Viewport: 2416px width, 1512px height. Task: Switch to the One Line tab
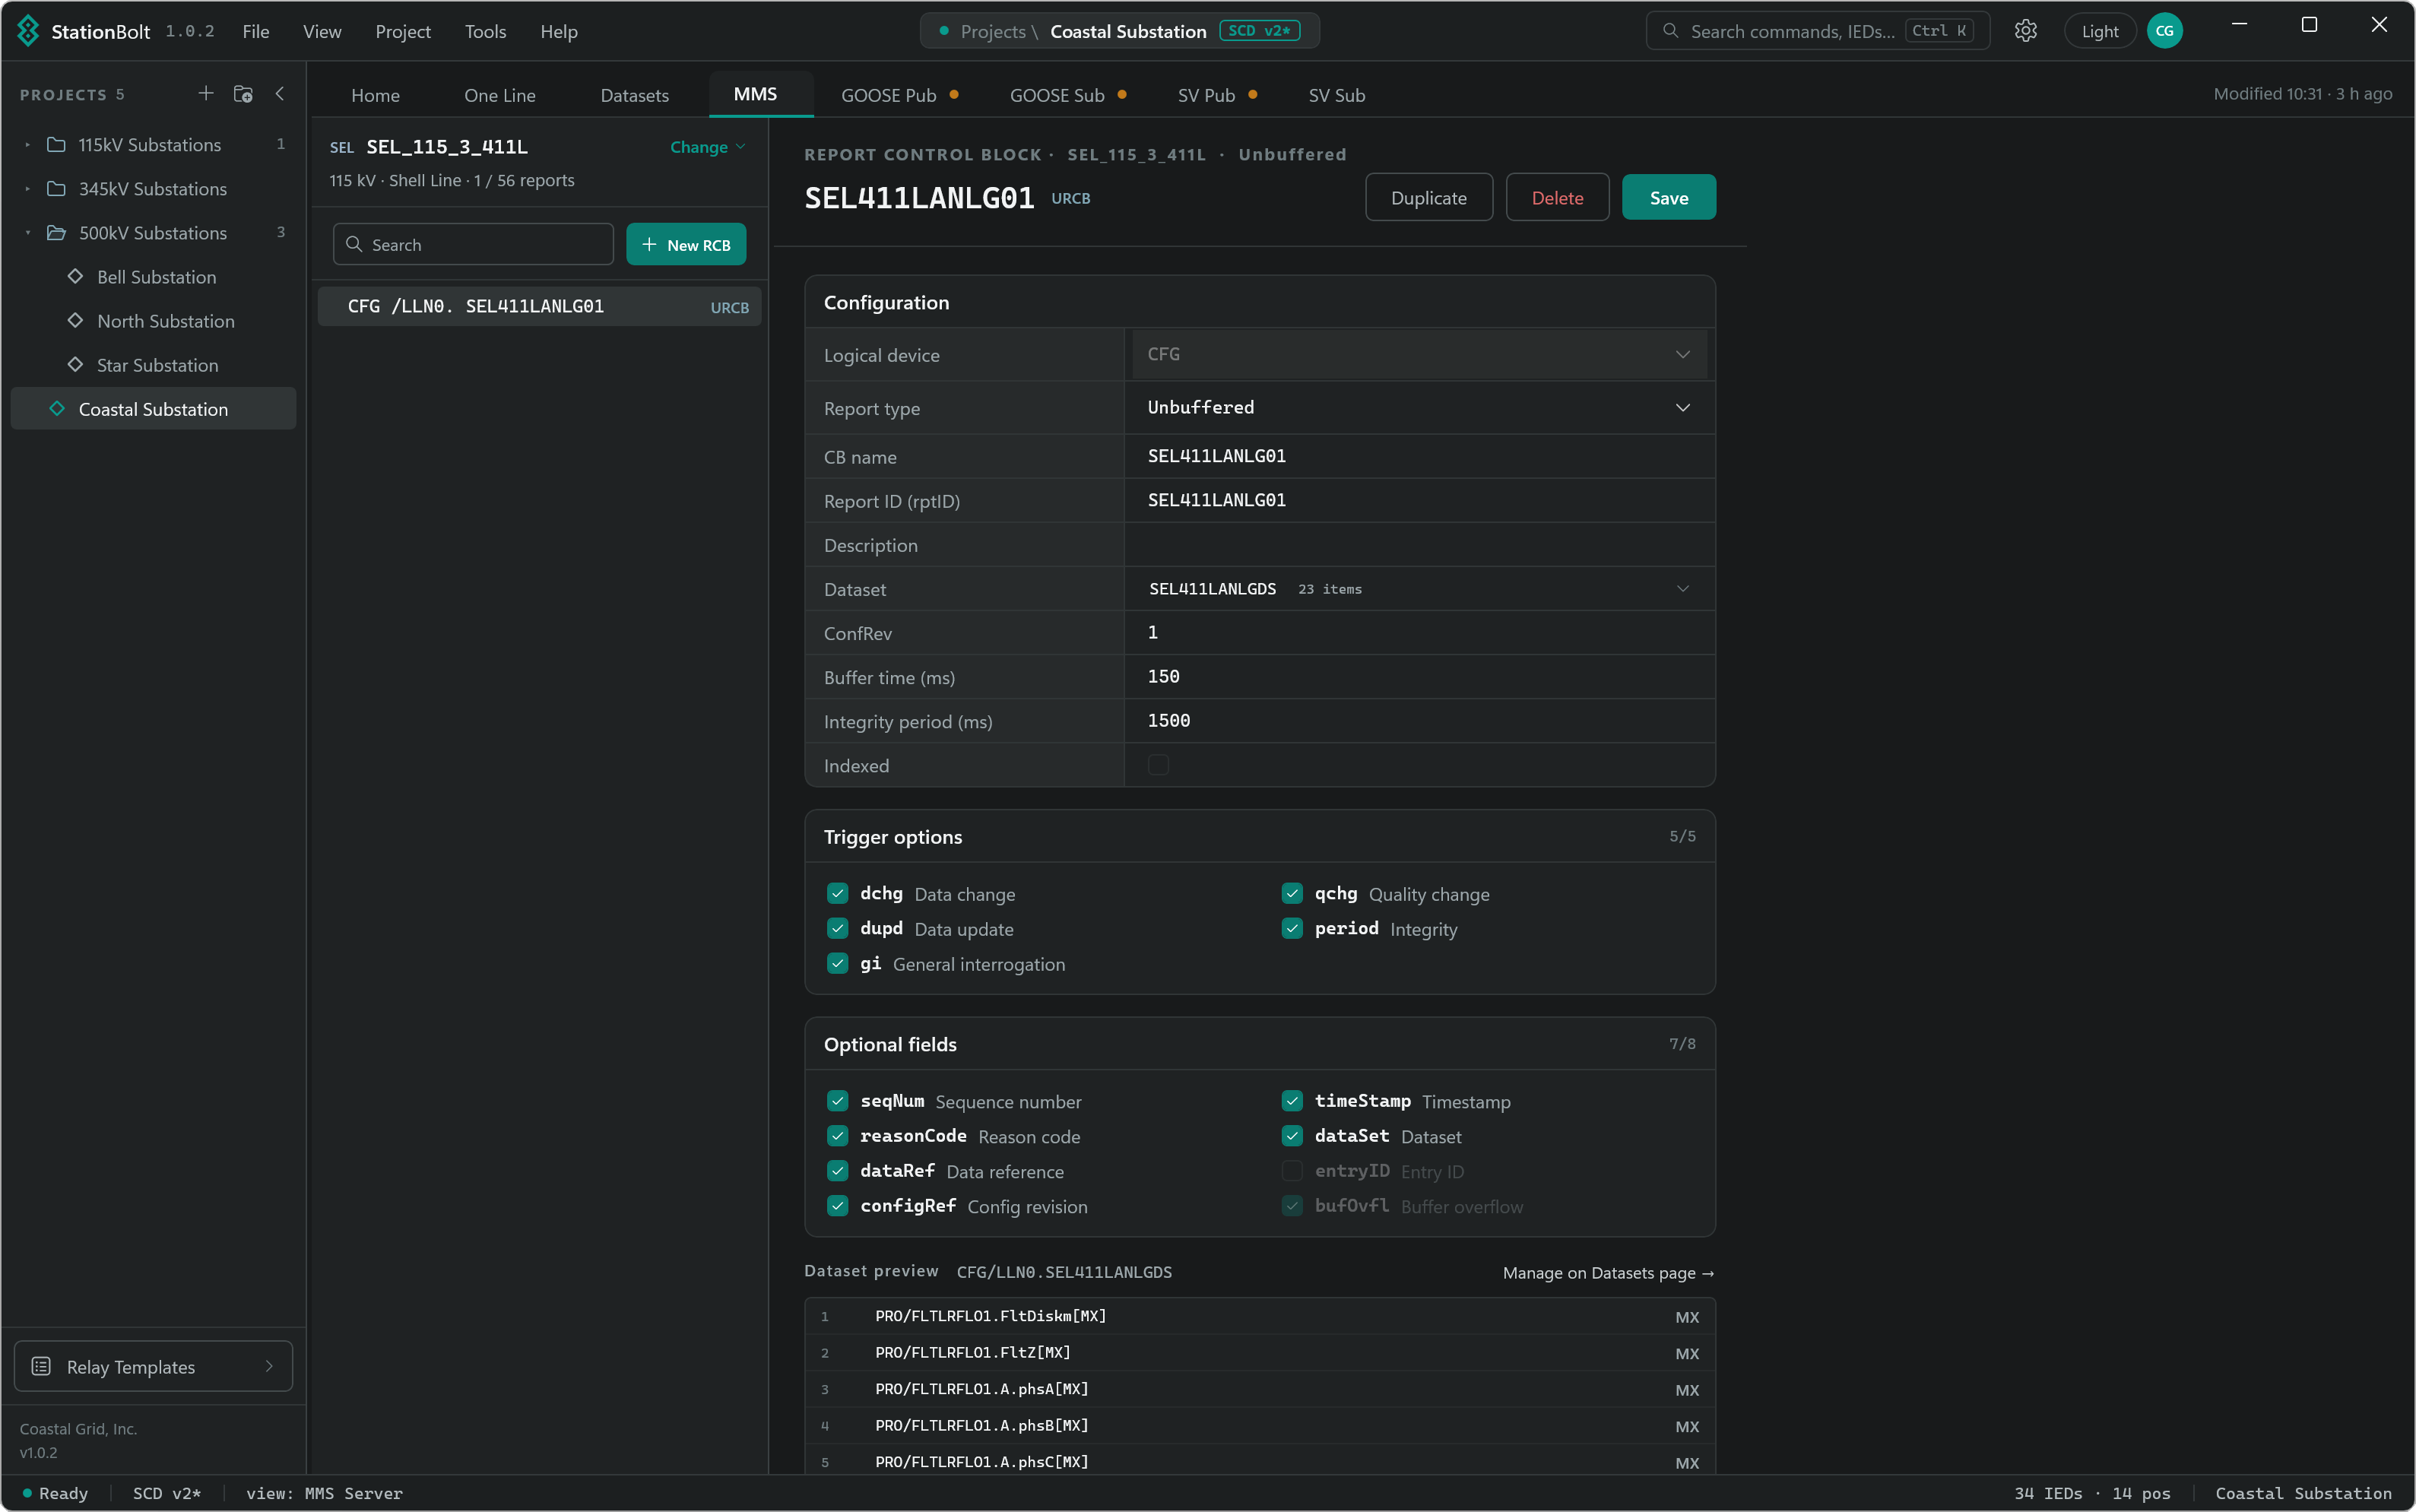tap(500, 95)
